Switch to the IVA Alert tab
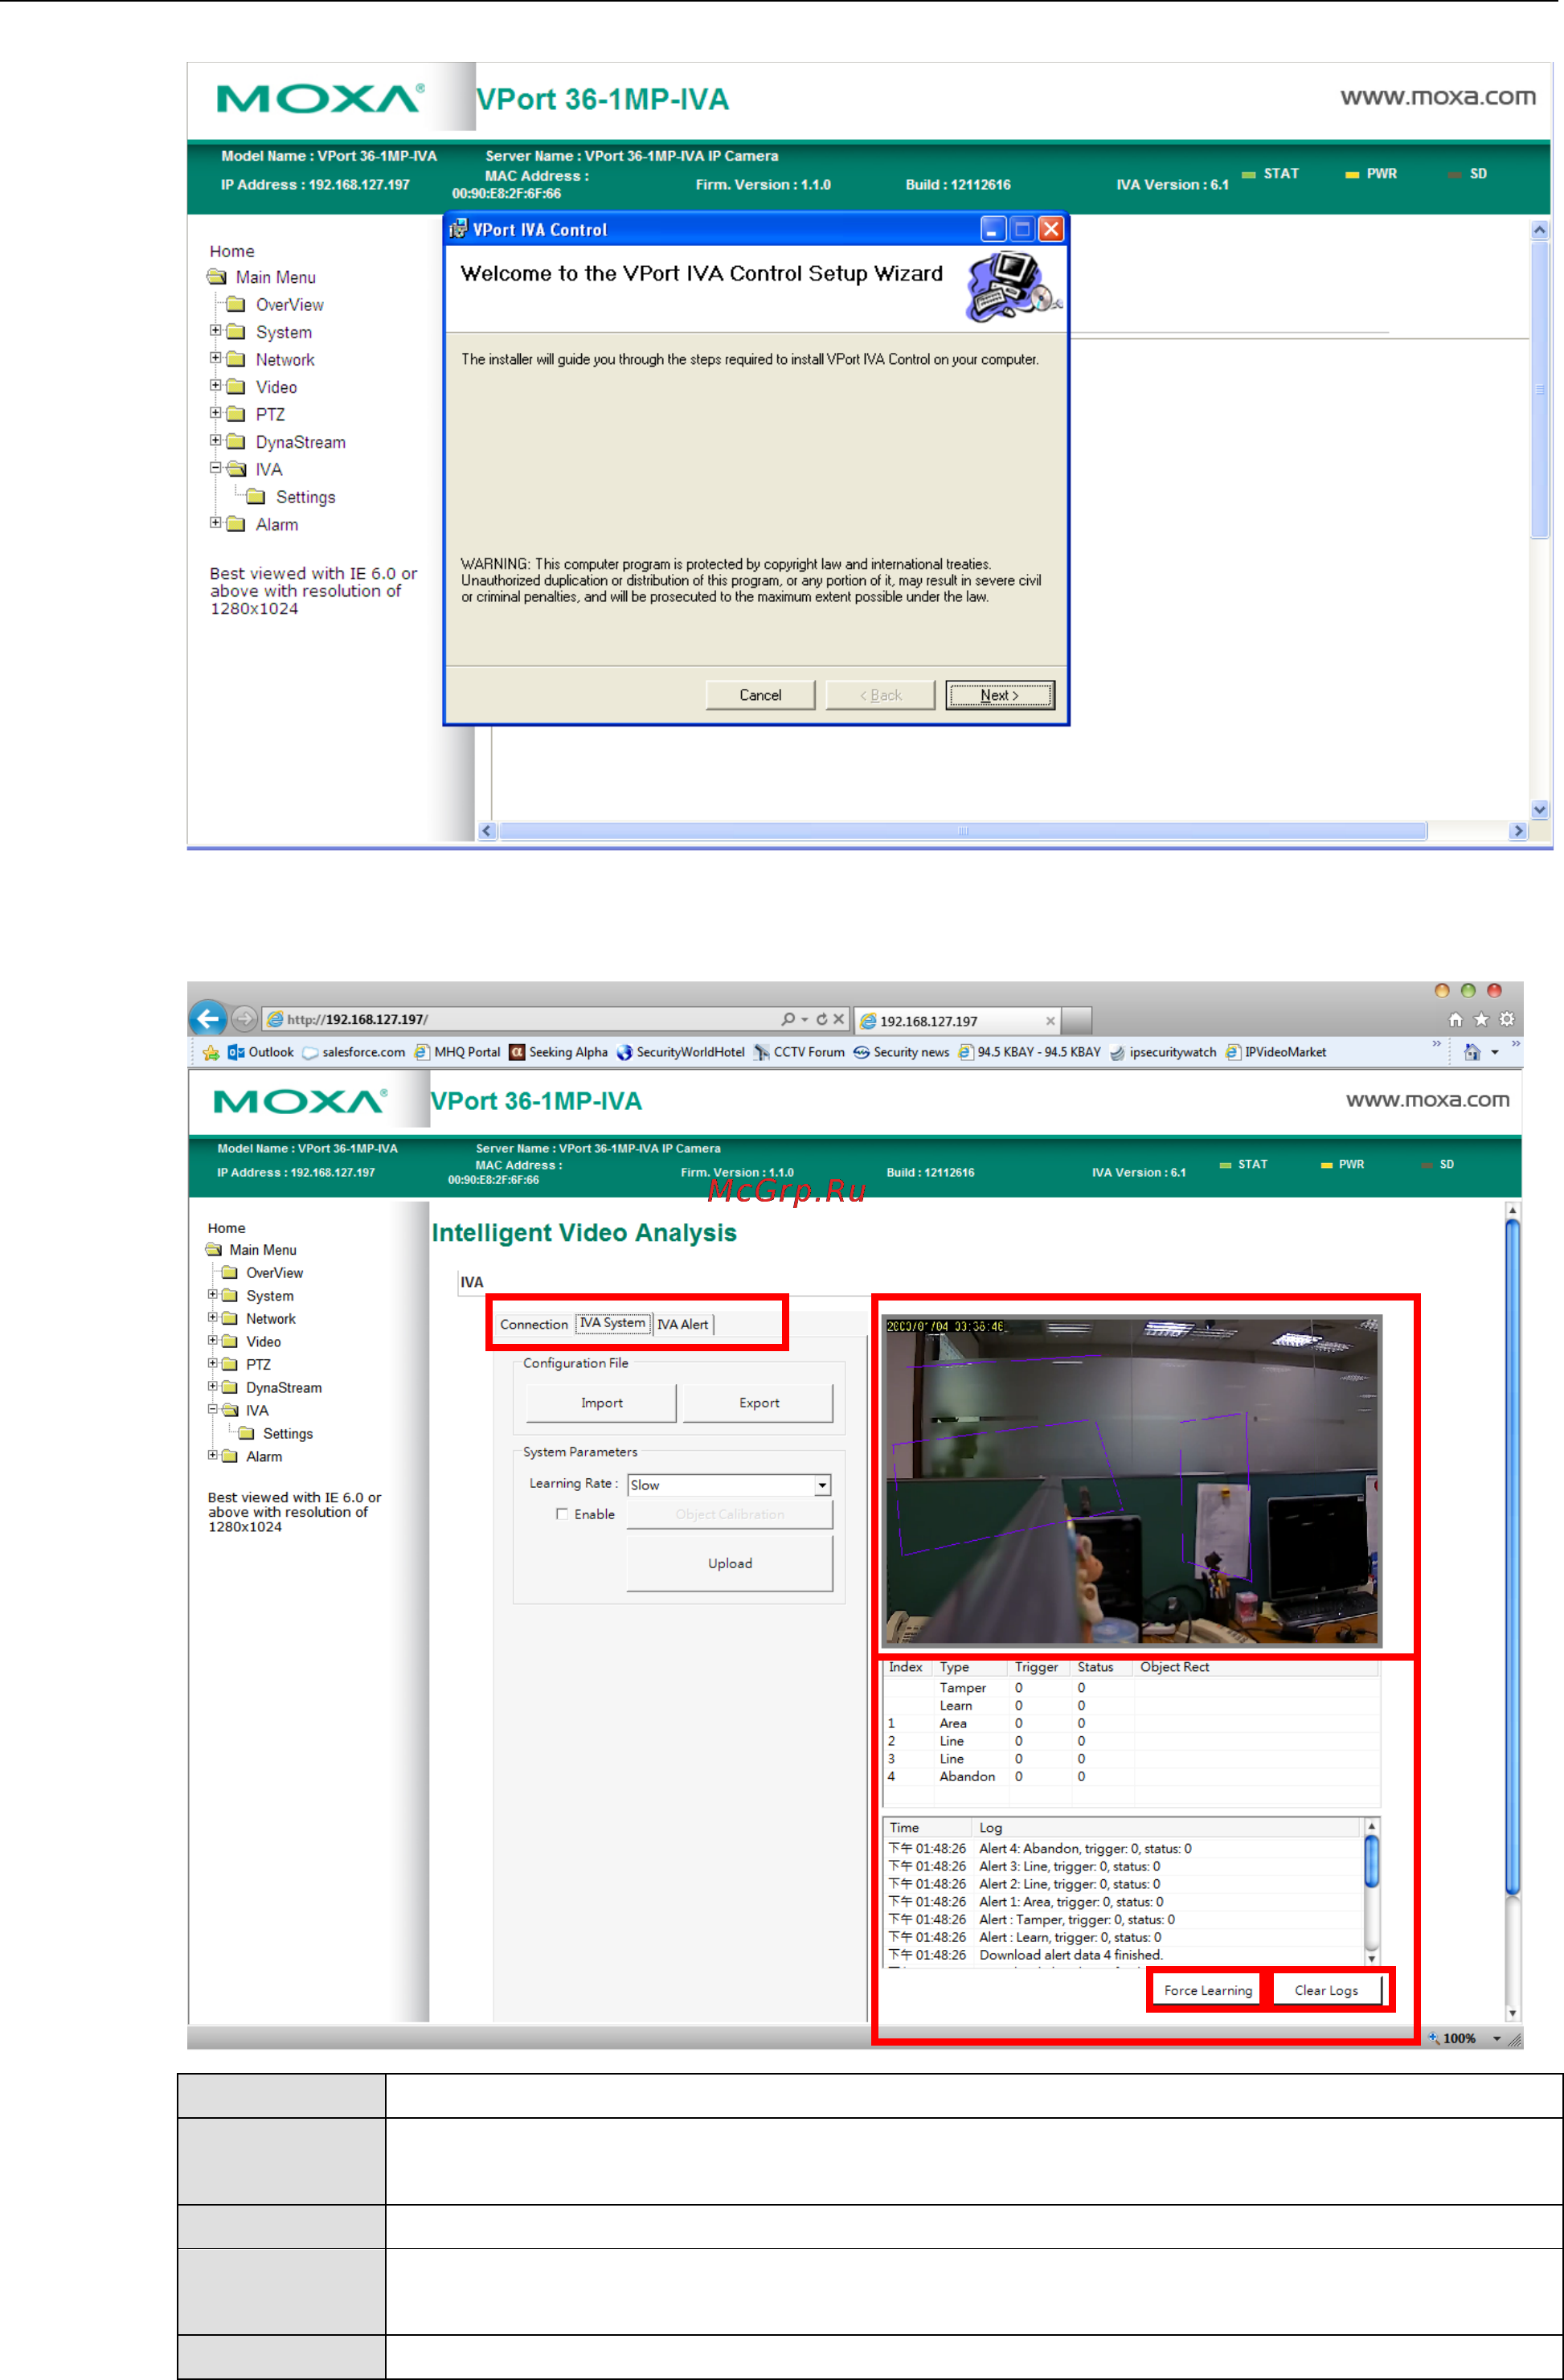The image size is (1564, 2380). 683,1324
